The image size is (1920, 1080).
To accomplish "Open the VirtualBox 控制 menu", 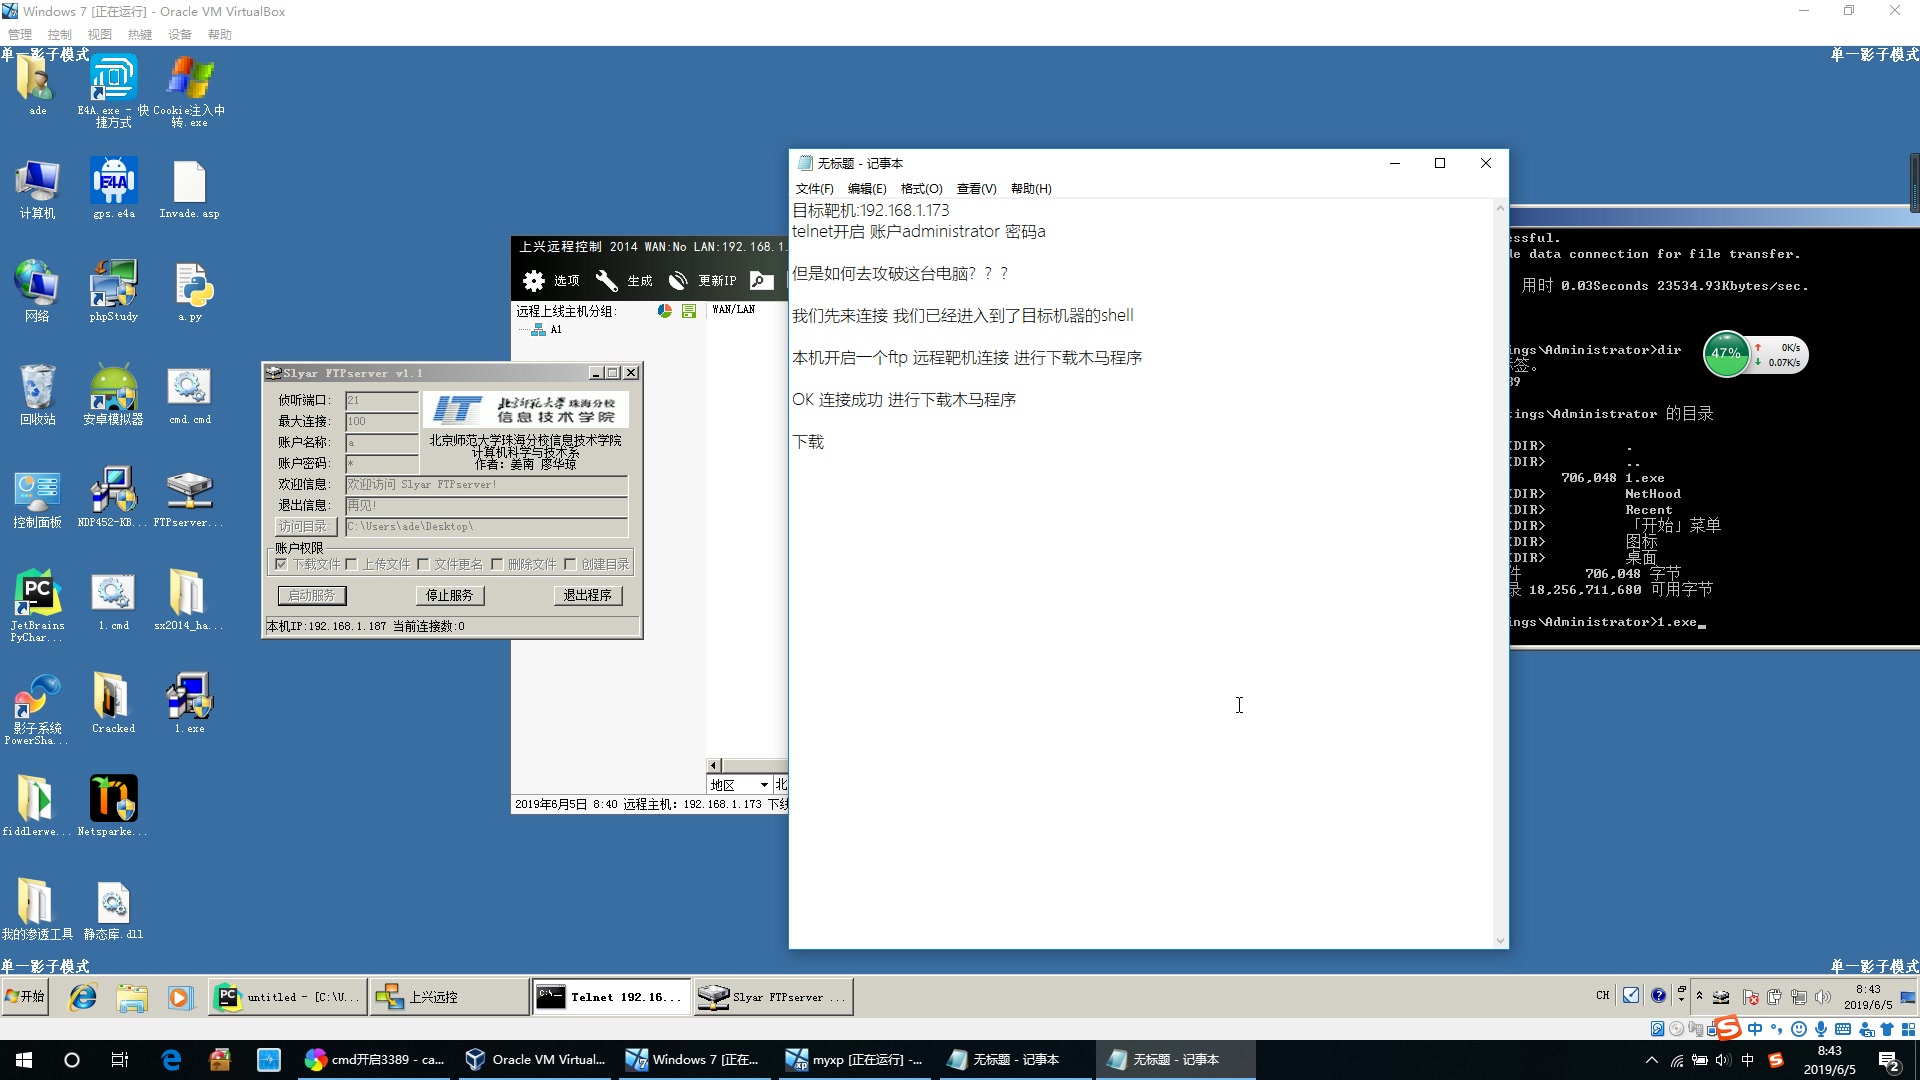I will click(x=59, y=35).
